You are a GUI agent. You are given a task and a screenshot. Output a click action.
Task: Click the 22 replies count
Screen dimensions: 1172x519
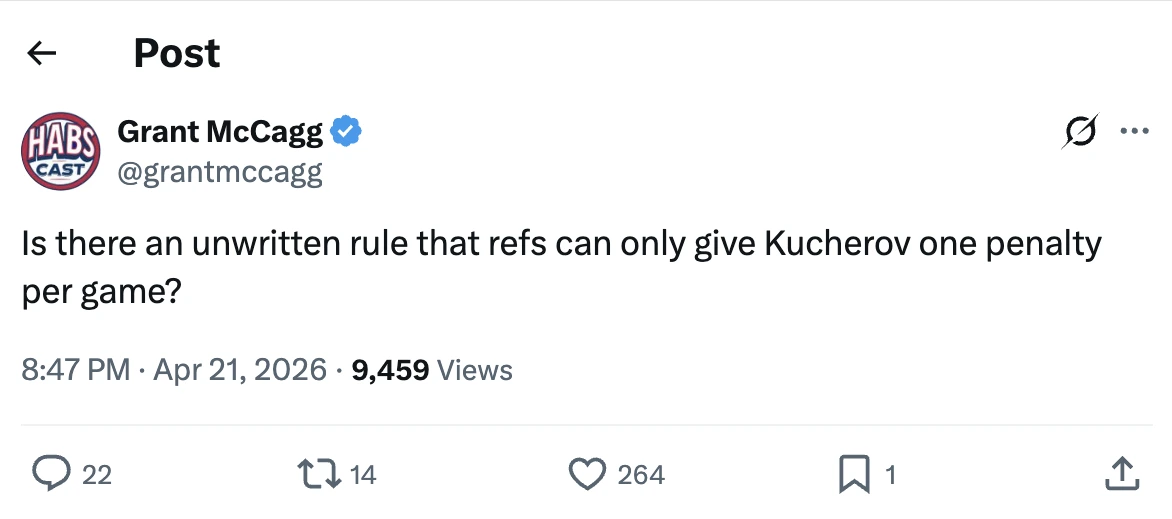96,475
